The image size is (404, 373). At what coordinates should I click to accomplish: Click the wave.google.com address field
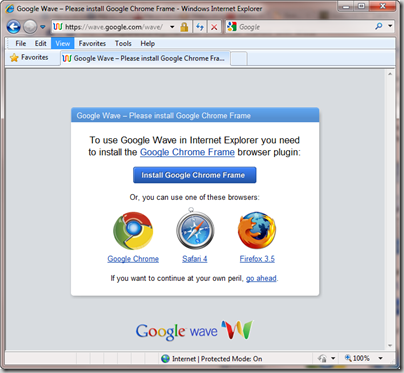coord(114,27)
